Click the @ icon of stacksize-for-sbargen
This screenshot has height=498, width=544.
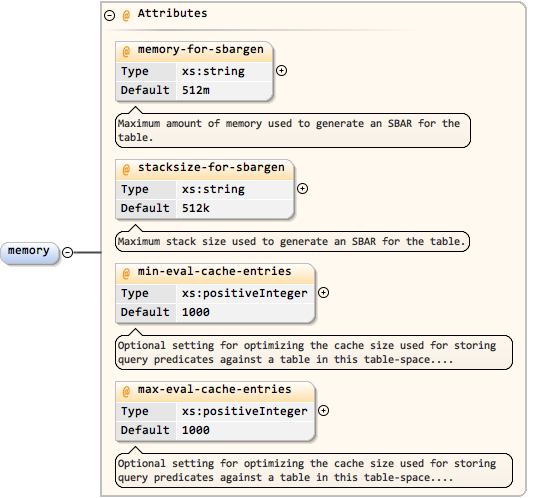[126, 169]
